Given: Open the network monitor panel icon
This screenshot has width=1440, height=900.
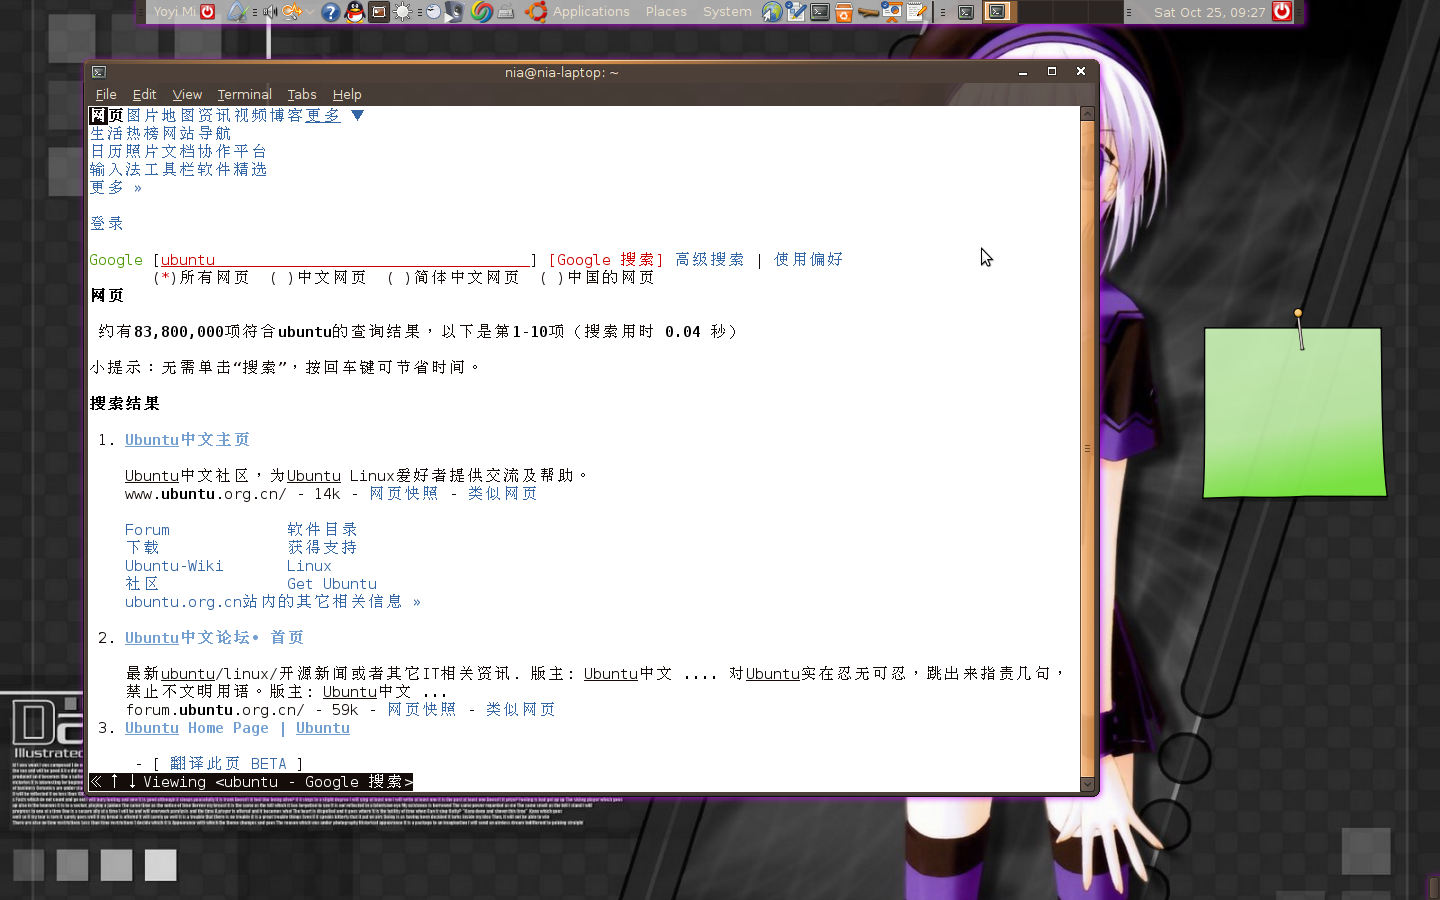Looking at the screenshot, I should pos(236,12).
